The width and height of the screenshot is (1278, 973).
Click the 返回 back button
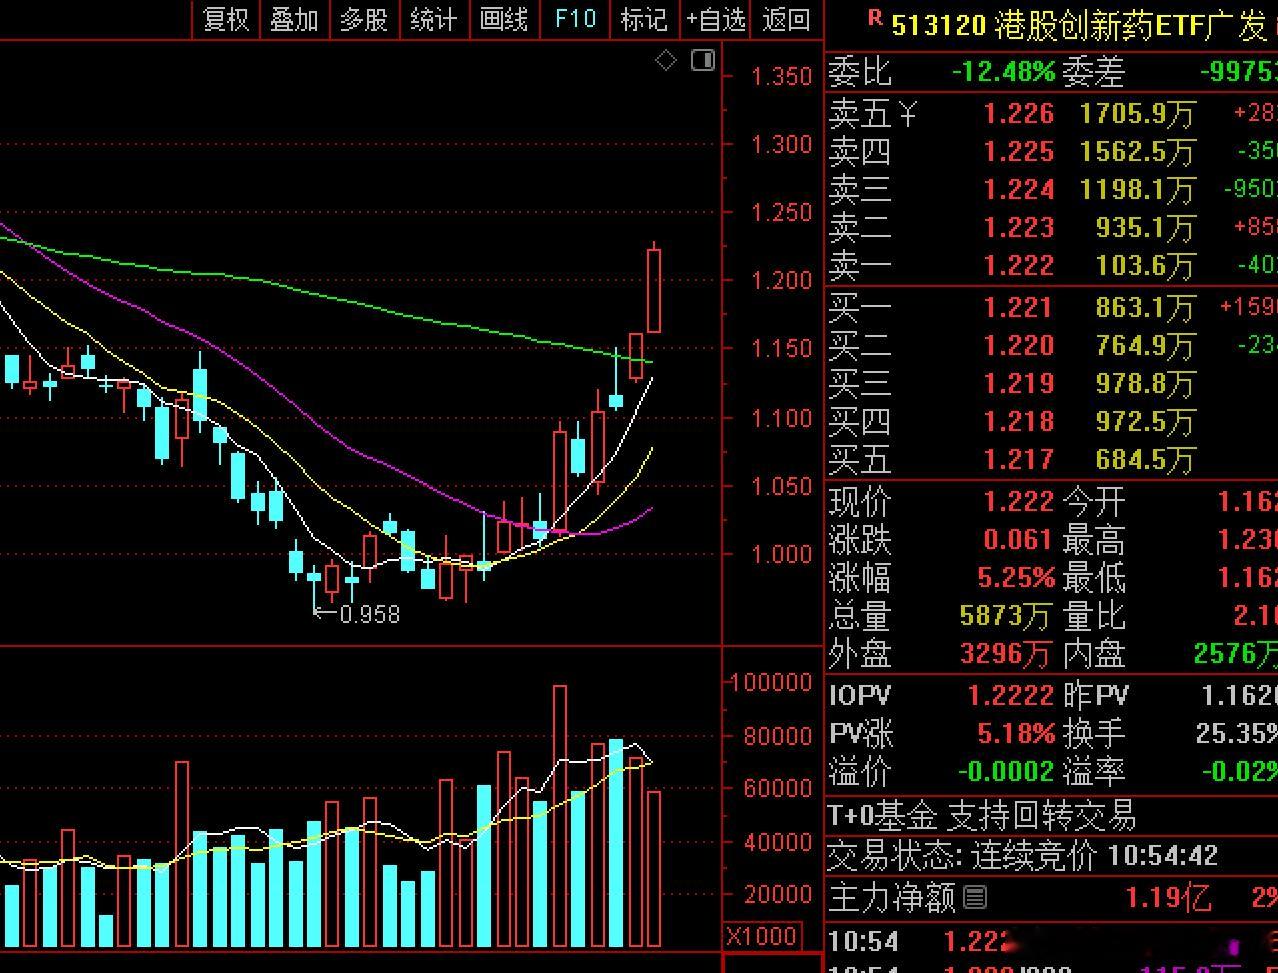786,19
